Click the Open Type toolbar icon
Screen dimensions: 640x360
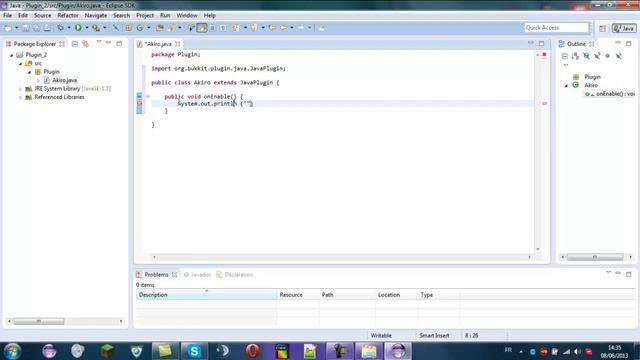coord(160,28)
